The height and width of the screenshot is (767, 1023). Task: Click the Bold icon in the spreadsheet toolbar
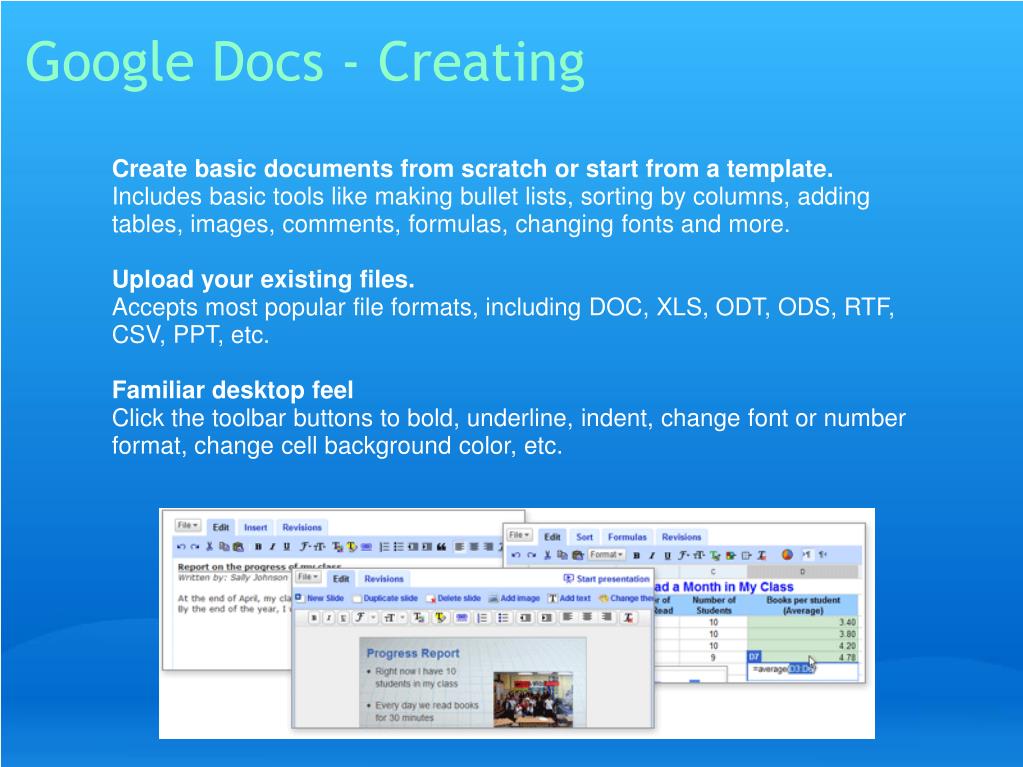click(636, 556)
